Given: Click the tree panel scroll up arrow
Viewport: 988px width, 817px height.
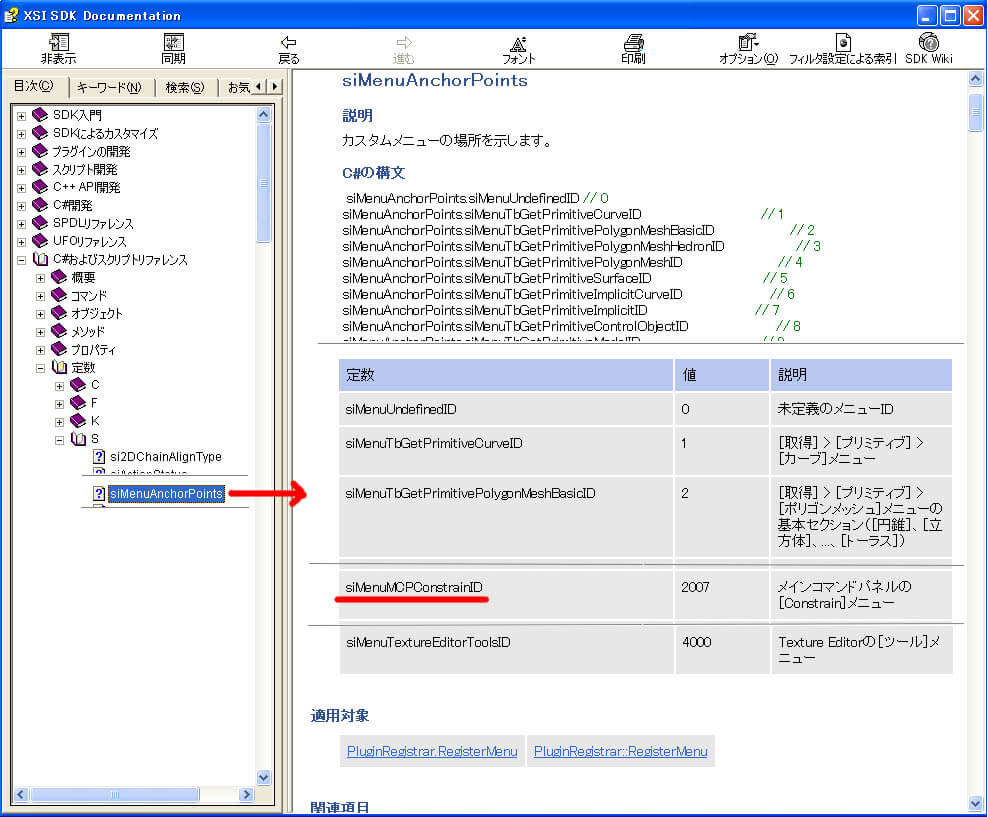Looking at the screenshot, I should pos(263,115).
